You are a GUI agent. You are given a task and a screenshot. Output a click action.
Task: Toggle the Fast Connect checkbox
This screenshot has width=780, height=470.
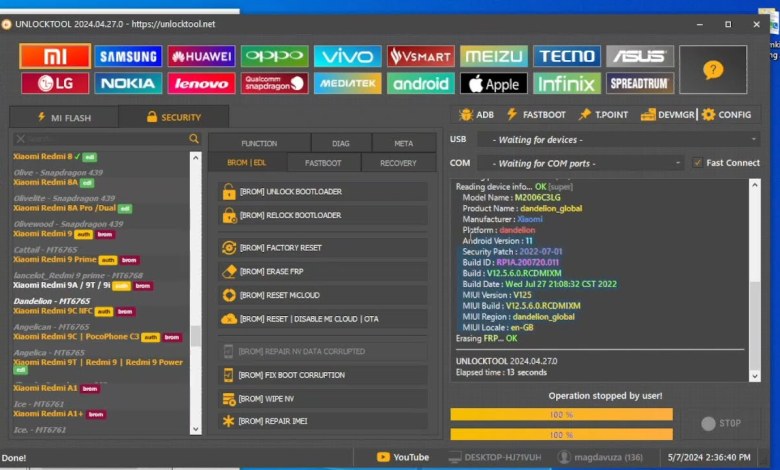(697, 163)
